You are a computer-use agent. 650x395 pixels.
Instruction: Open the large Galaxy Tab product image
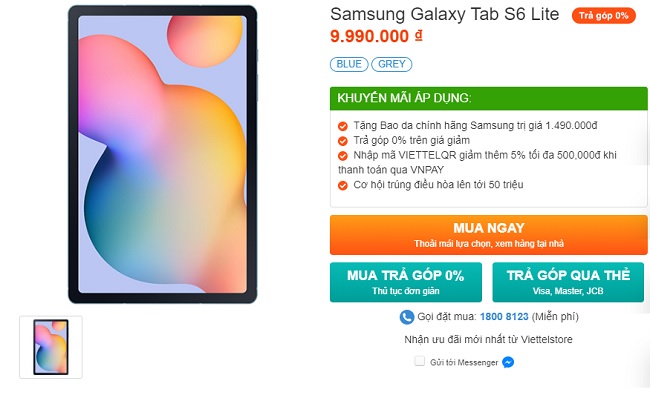(x=162, y=154)
